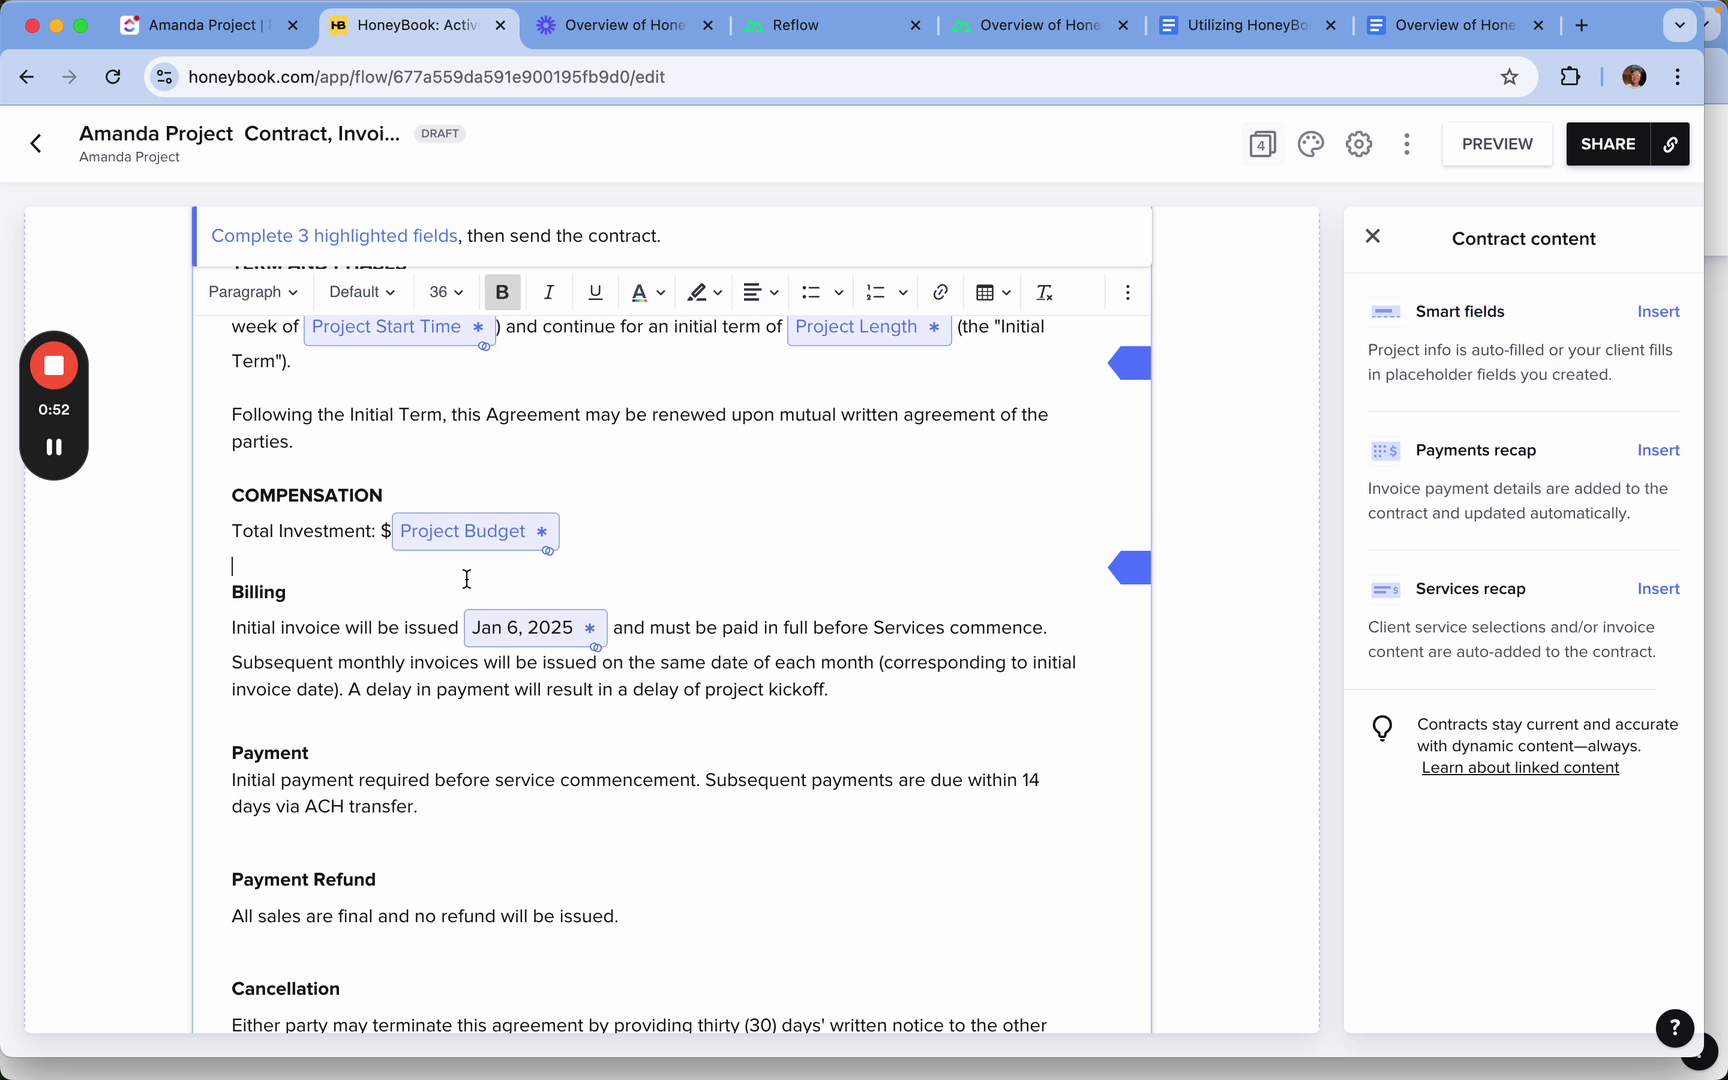
Task: Open the design palette icon
Action: [x=1310, y=144]
